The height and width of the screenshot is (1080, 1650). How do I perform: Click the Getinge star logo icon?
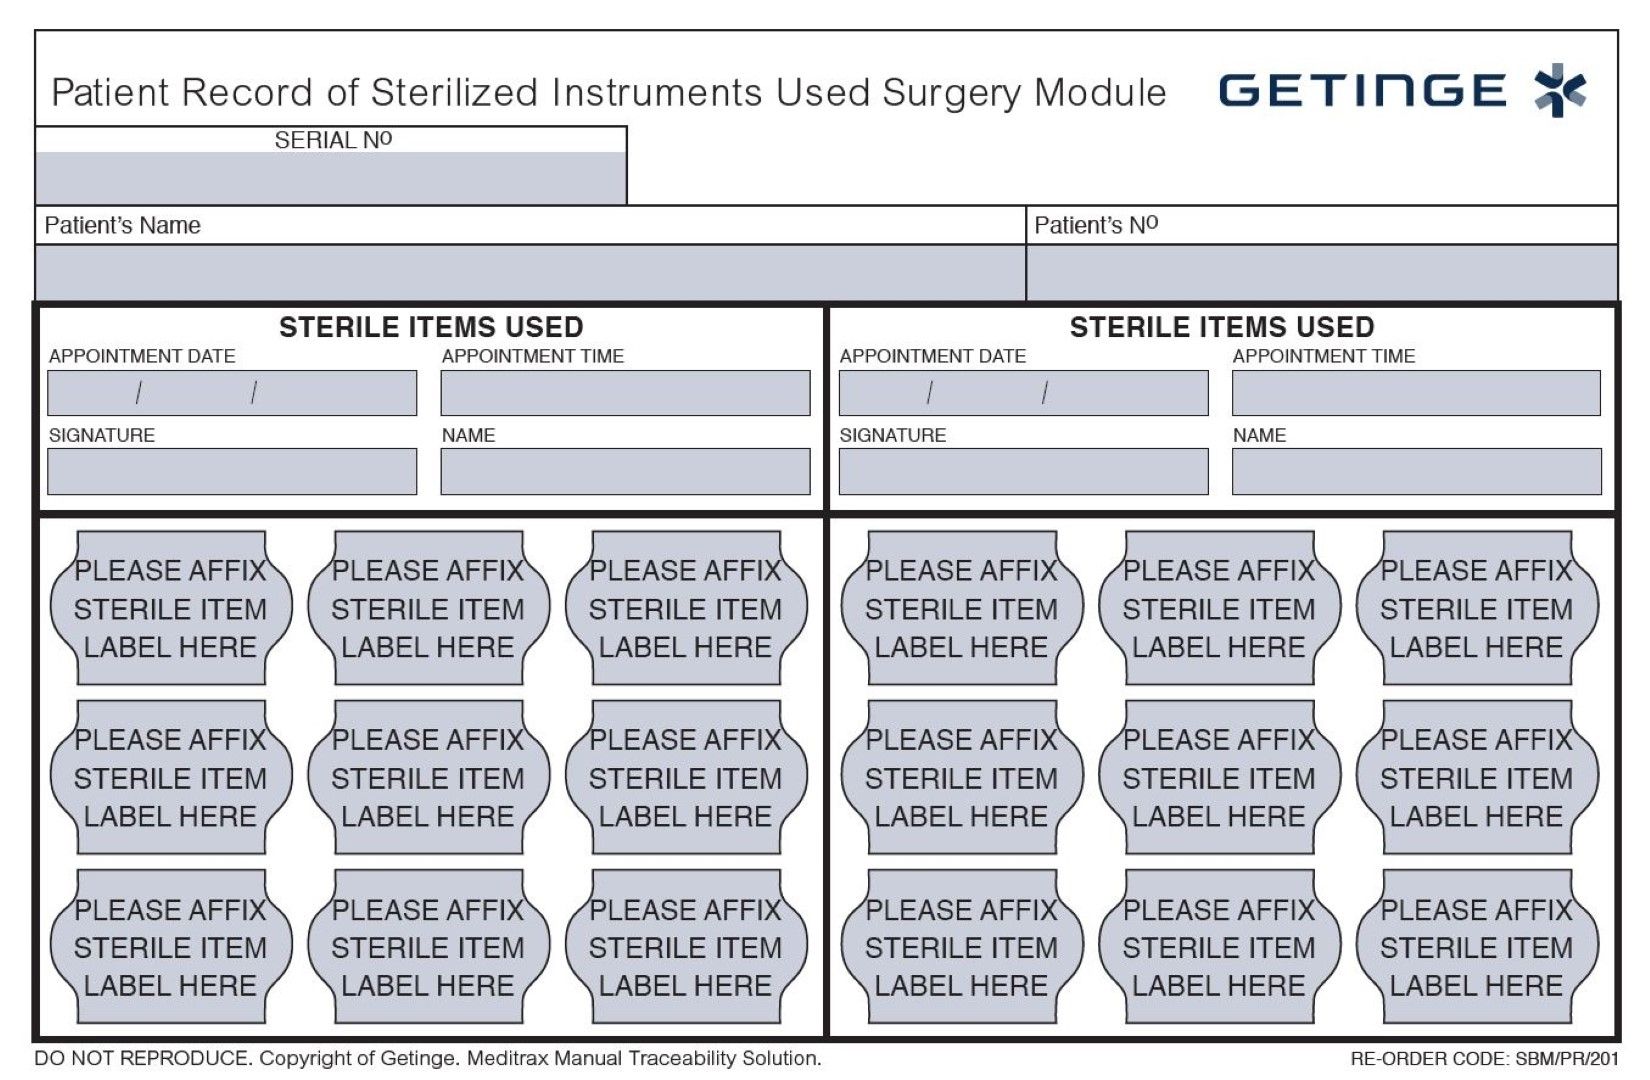coord(1560,90)
